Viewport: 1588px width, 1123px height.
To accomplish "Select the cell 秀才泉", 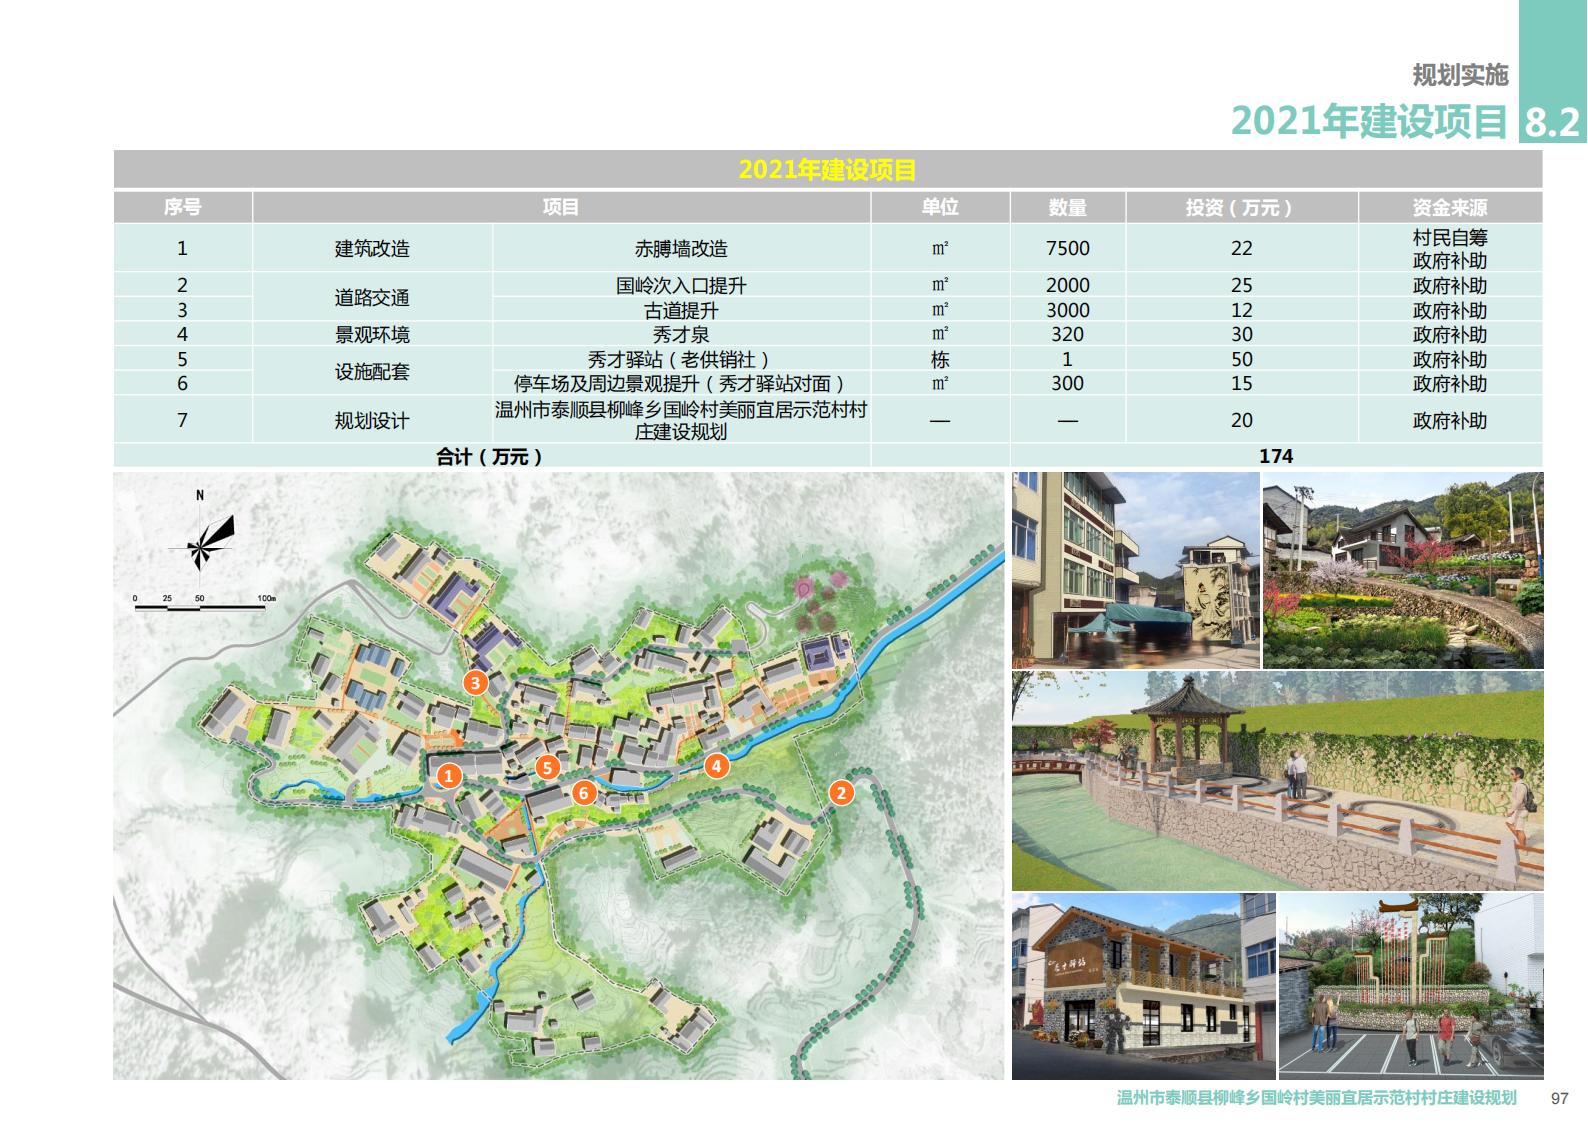I will pyautogui.click(x=681, y=334).
